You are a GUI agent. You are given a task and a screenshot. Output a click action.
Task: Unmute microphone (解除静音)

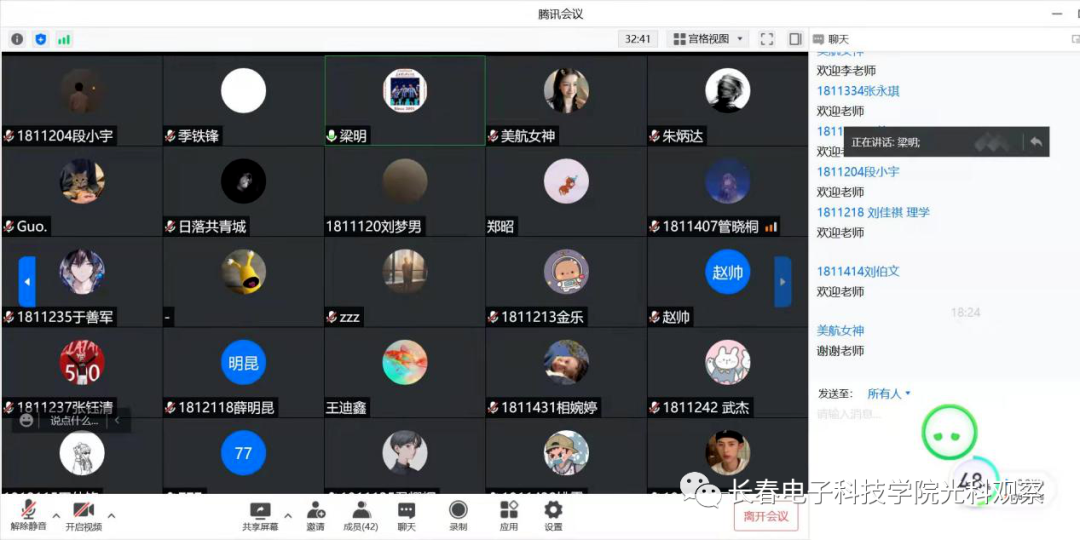[x=28, y=515]
